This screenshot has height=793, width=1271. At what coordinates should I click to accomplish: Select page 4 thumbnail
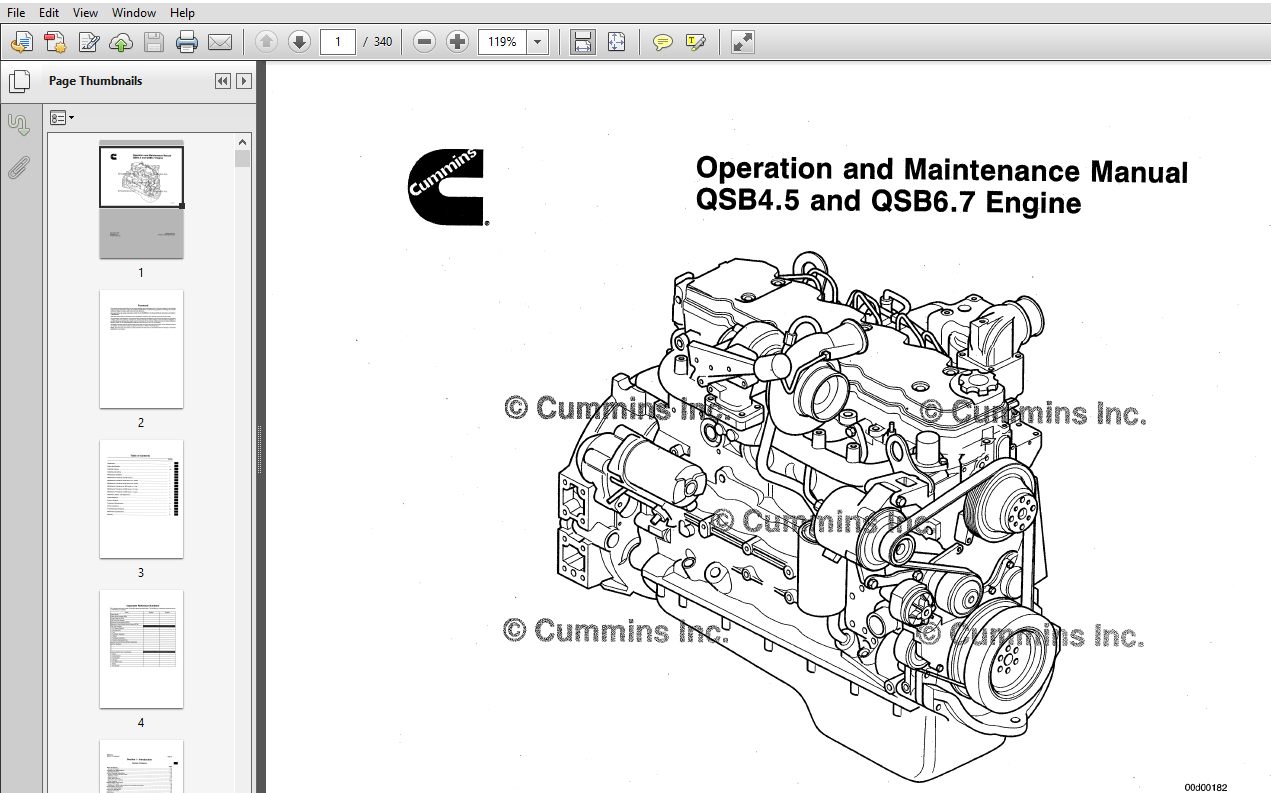click(x=141, y=649)
